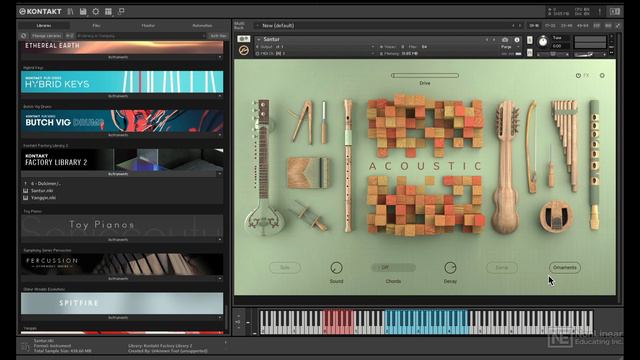The width and height of the screenshot is (640, 360).
Task: Expand Ethereal Earth Instruments dropdown arrow
Action: pos(220,57)
